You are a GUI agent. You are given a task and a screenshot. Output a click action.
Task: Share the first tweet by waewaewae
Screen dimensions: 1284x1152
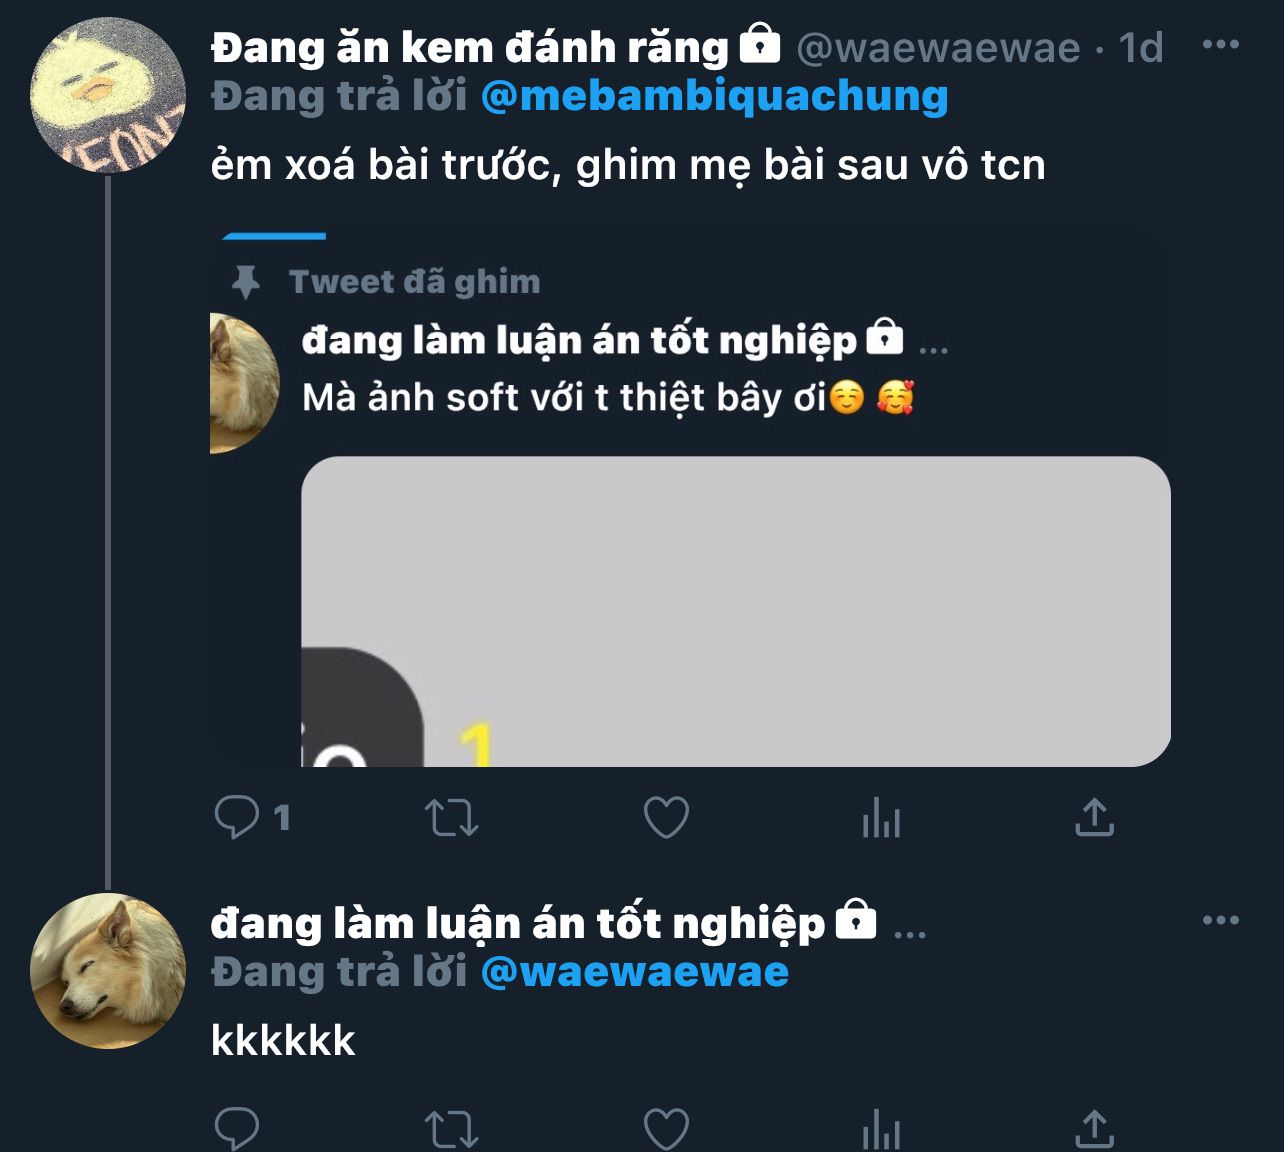1094,818
